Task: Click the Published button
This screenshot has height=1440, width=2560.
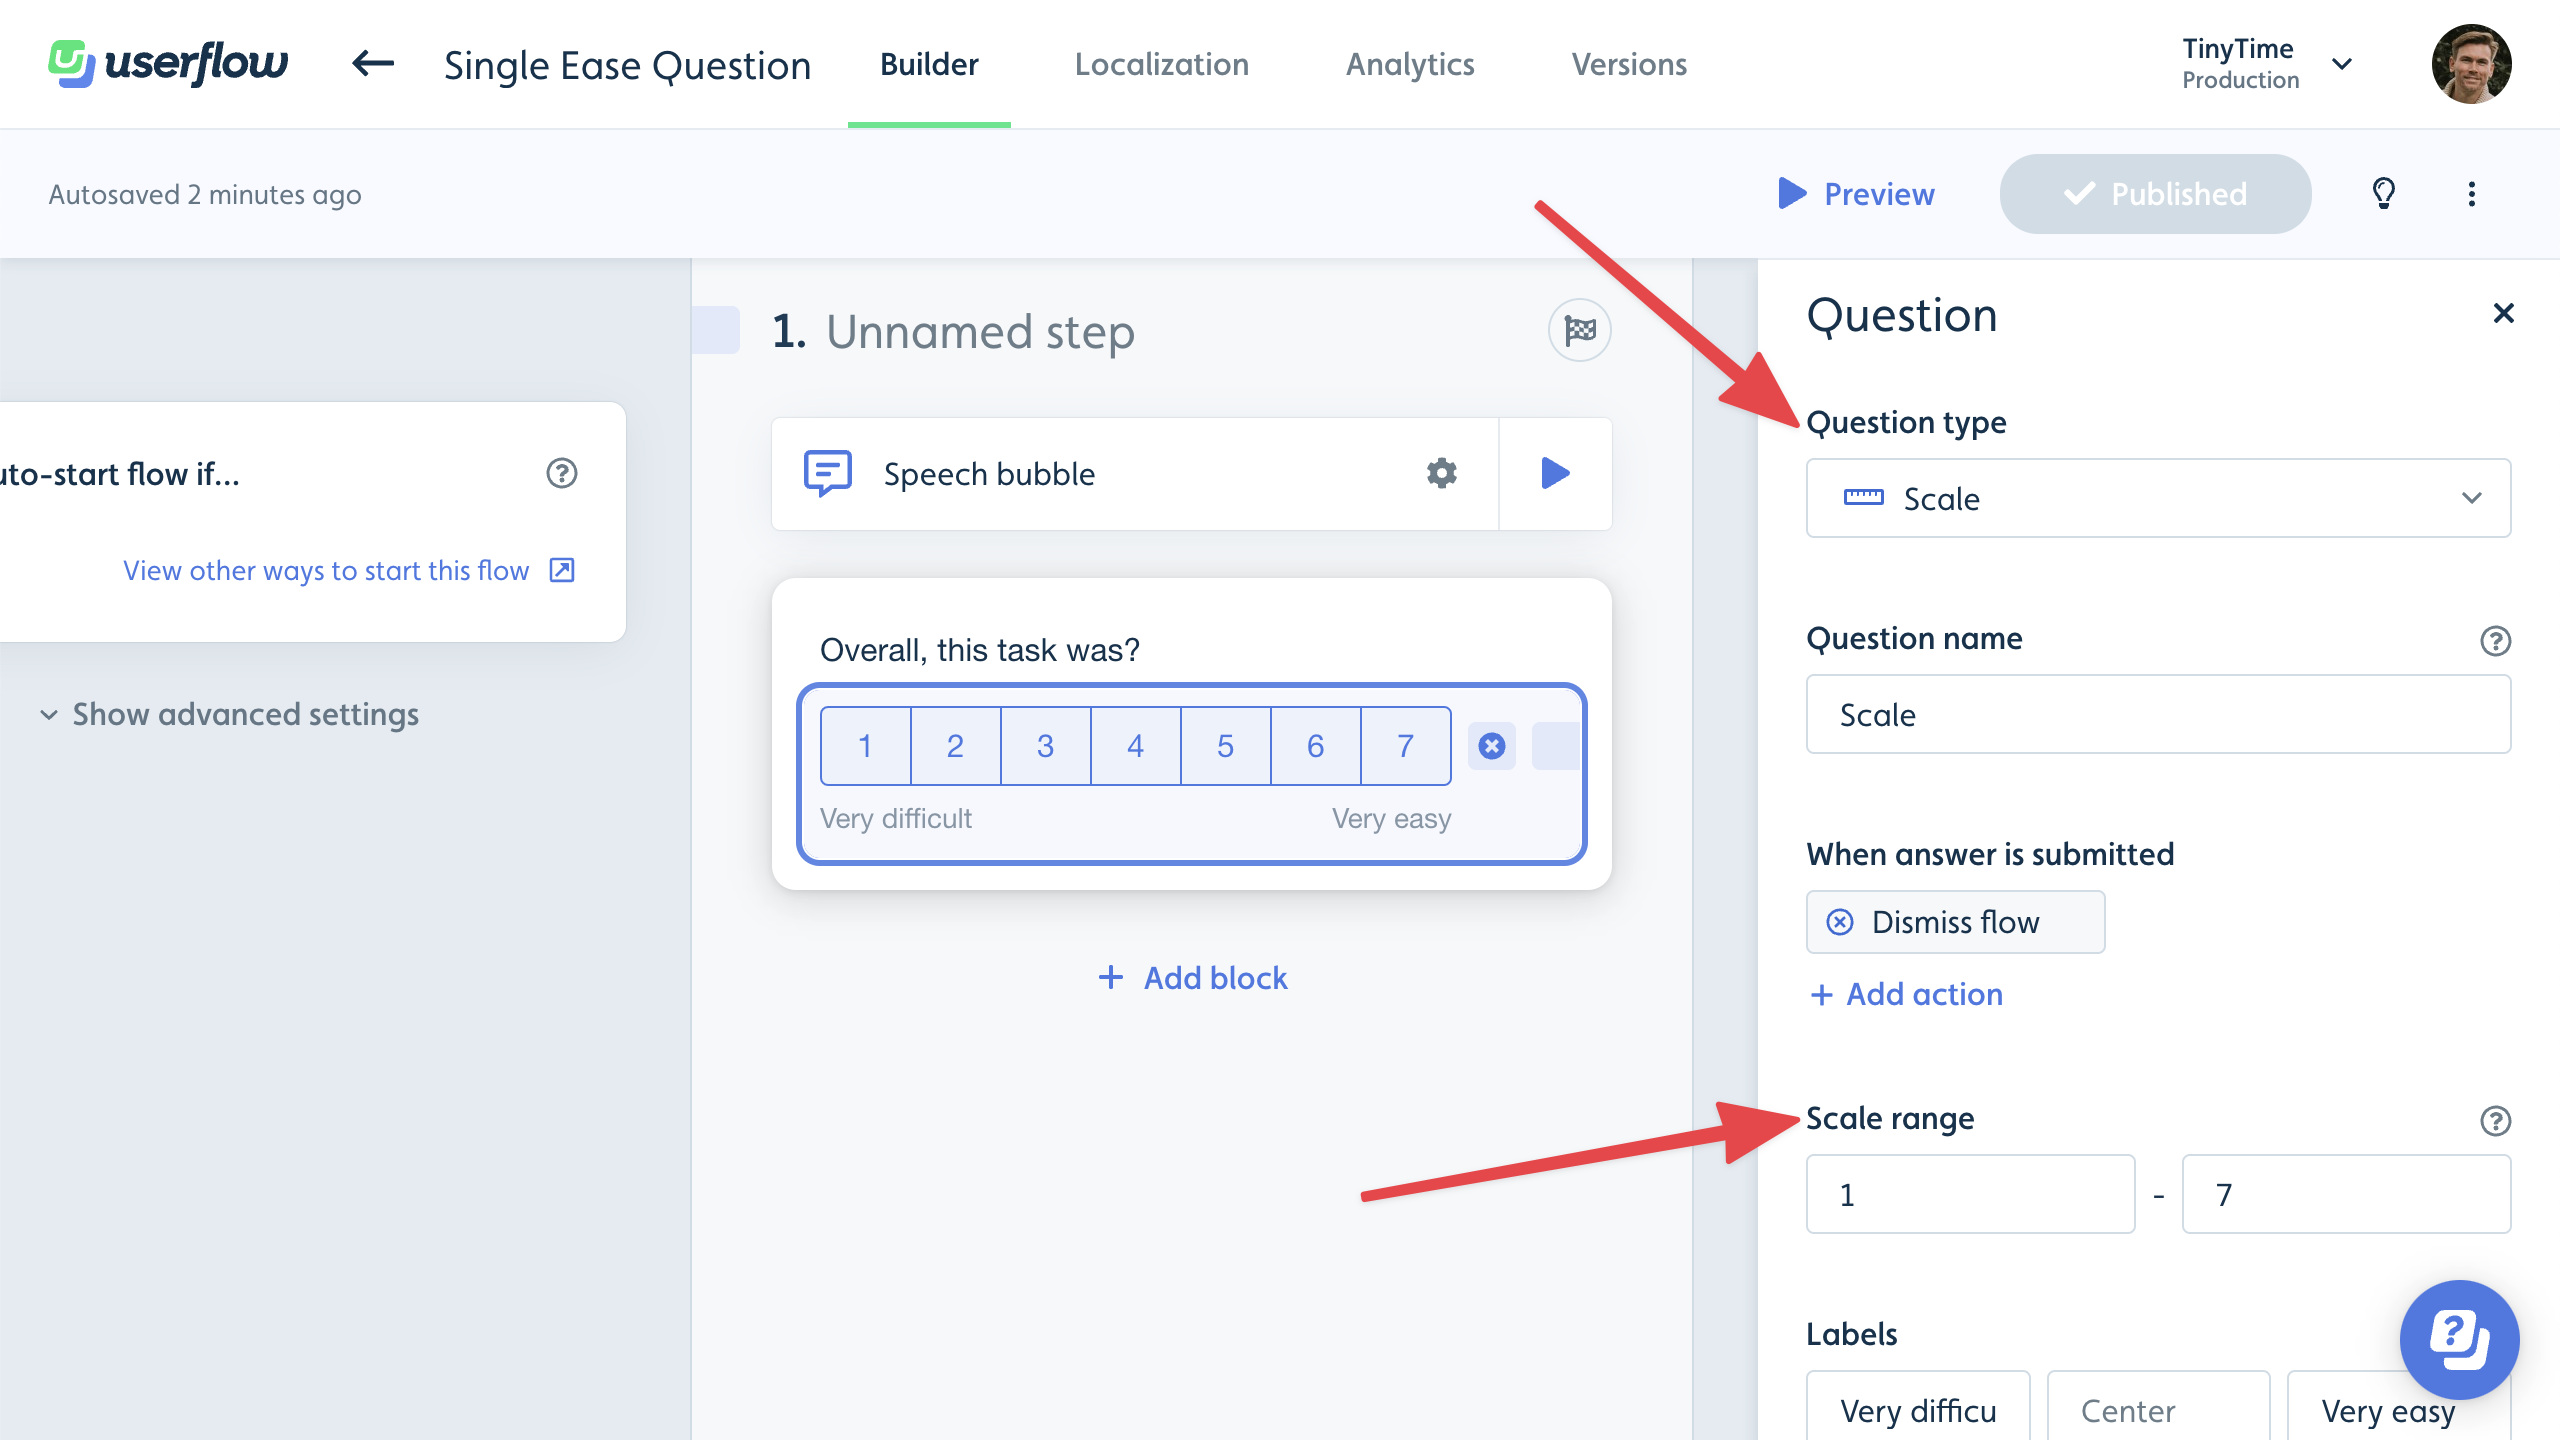Action: click(x=2155, y=194)
